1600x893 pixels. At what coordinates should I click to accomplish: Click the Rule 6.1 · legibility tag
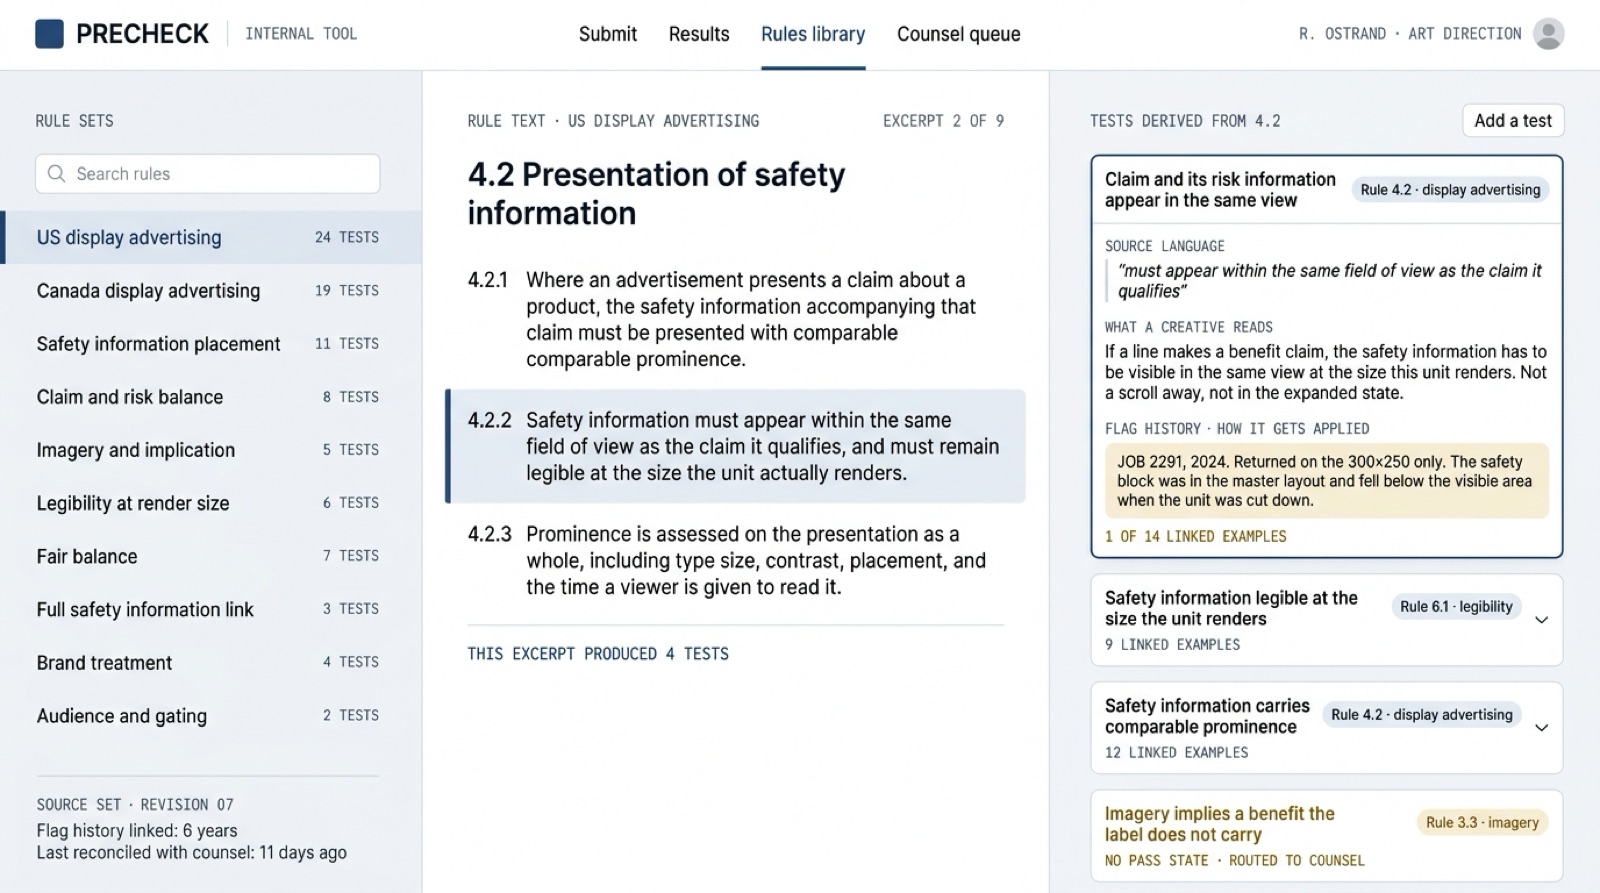pos(1456,606)
